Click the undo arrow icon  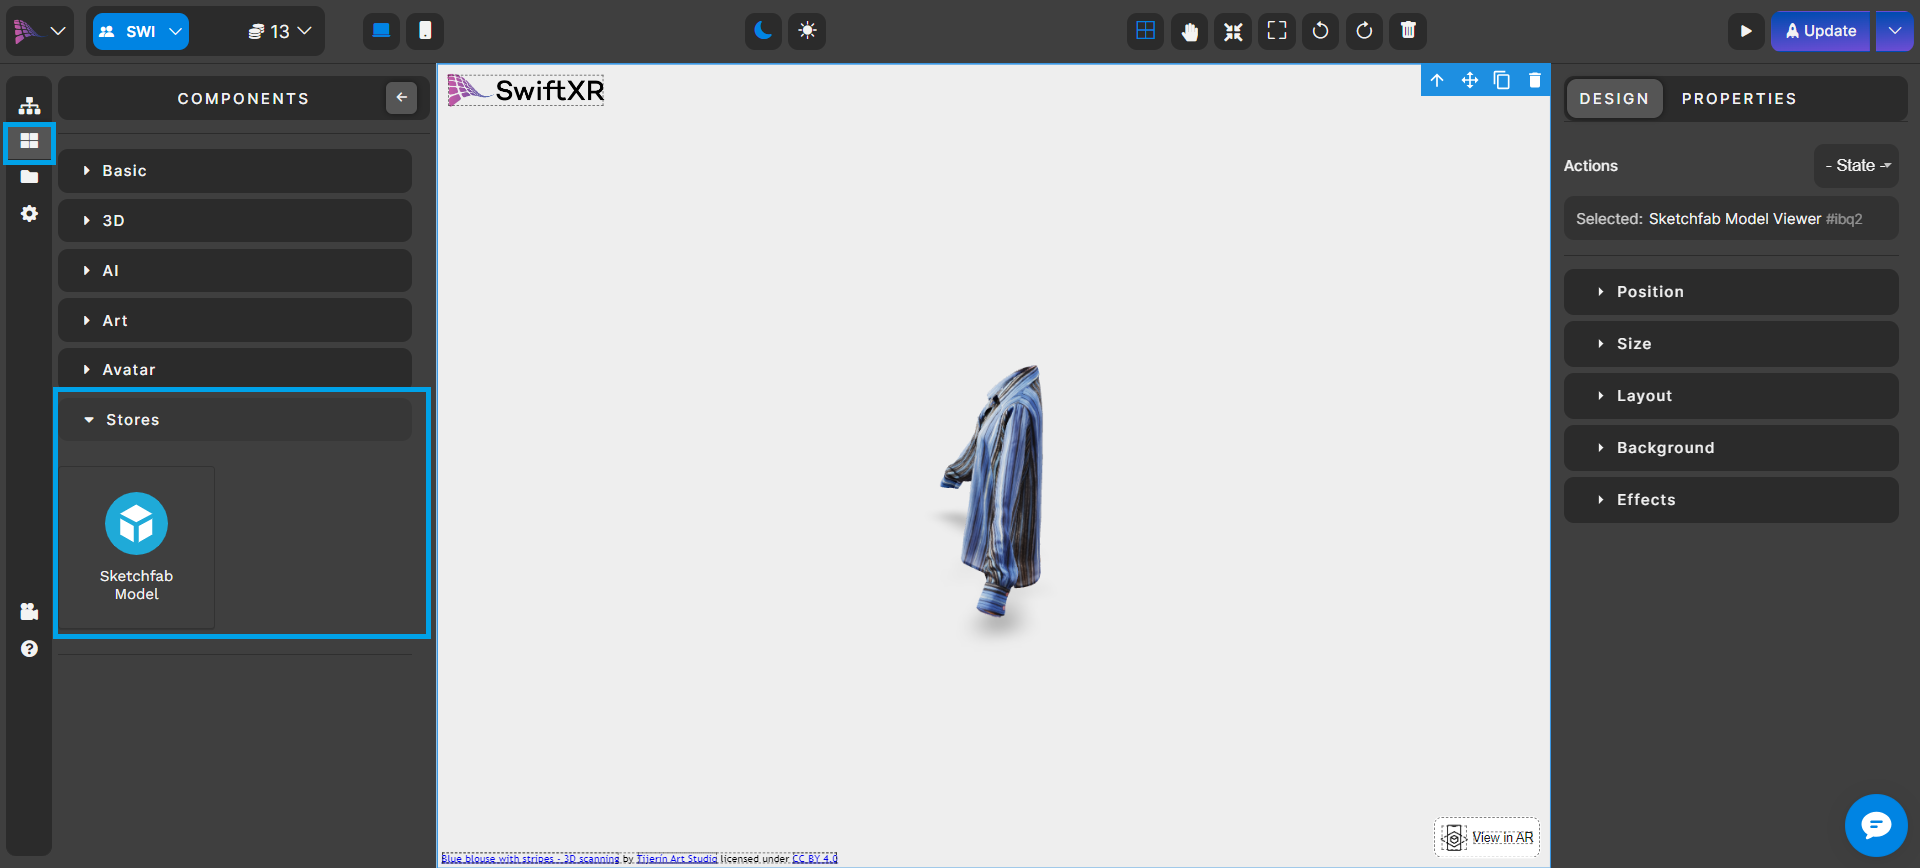(1320, 31)
